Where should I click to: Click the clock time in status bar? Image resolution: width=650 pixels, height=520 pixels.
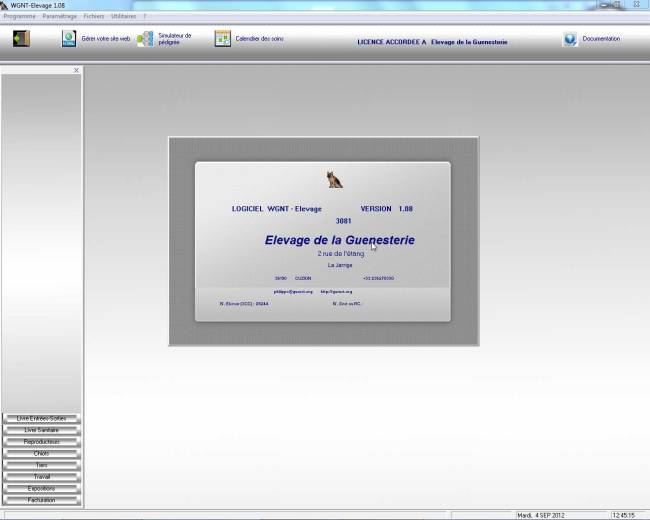tap(623, 515)
